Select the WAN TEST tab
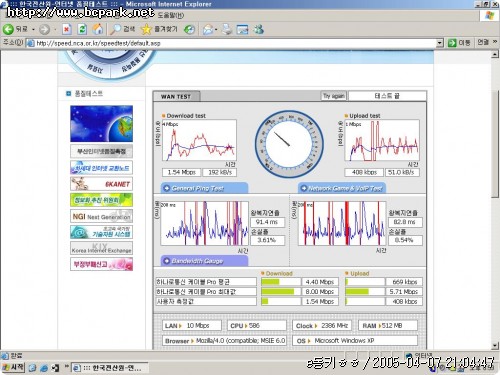 coord(176,96)
